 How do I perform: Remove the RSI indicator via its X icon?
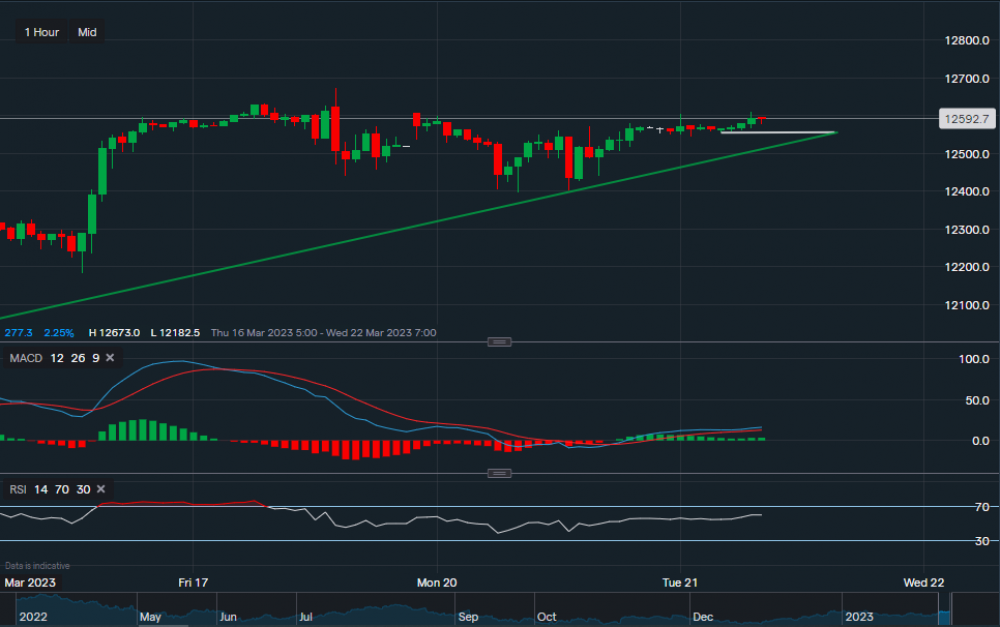[x=99, y=489]
